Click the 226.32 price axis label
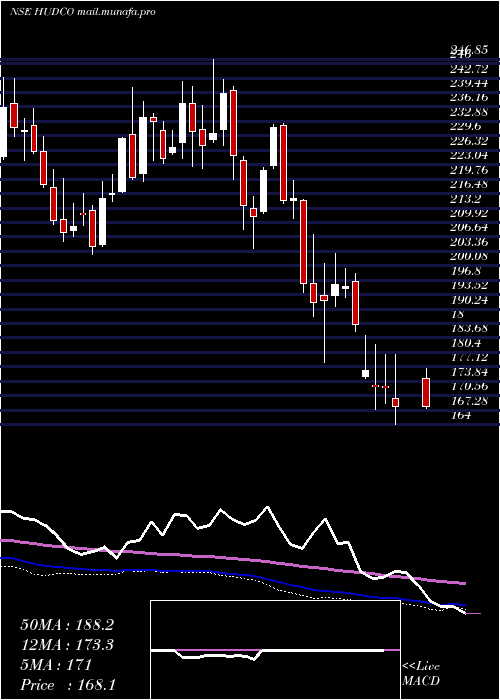Screen dimensions: 500x700 (469, 141)
